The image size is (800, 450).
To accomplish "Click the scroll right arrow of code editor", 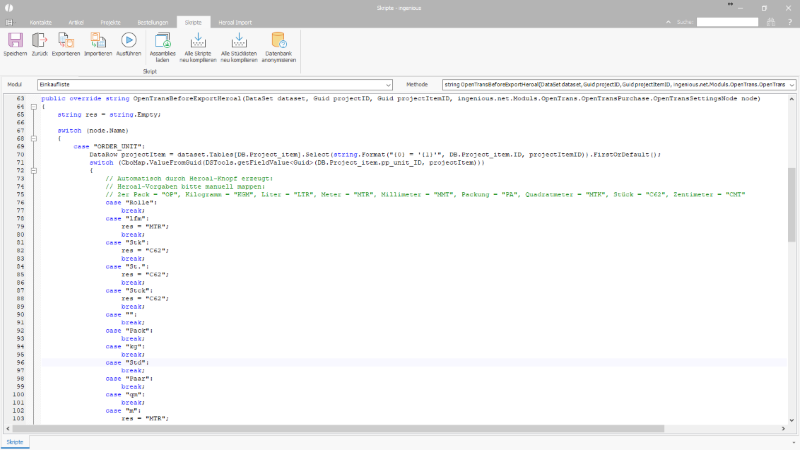I will (783, 429).
